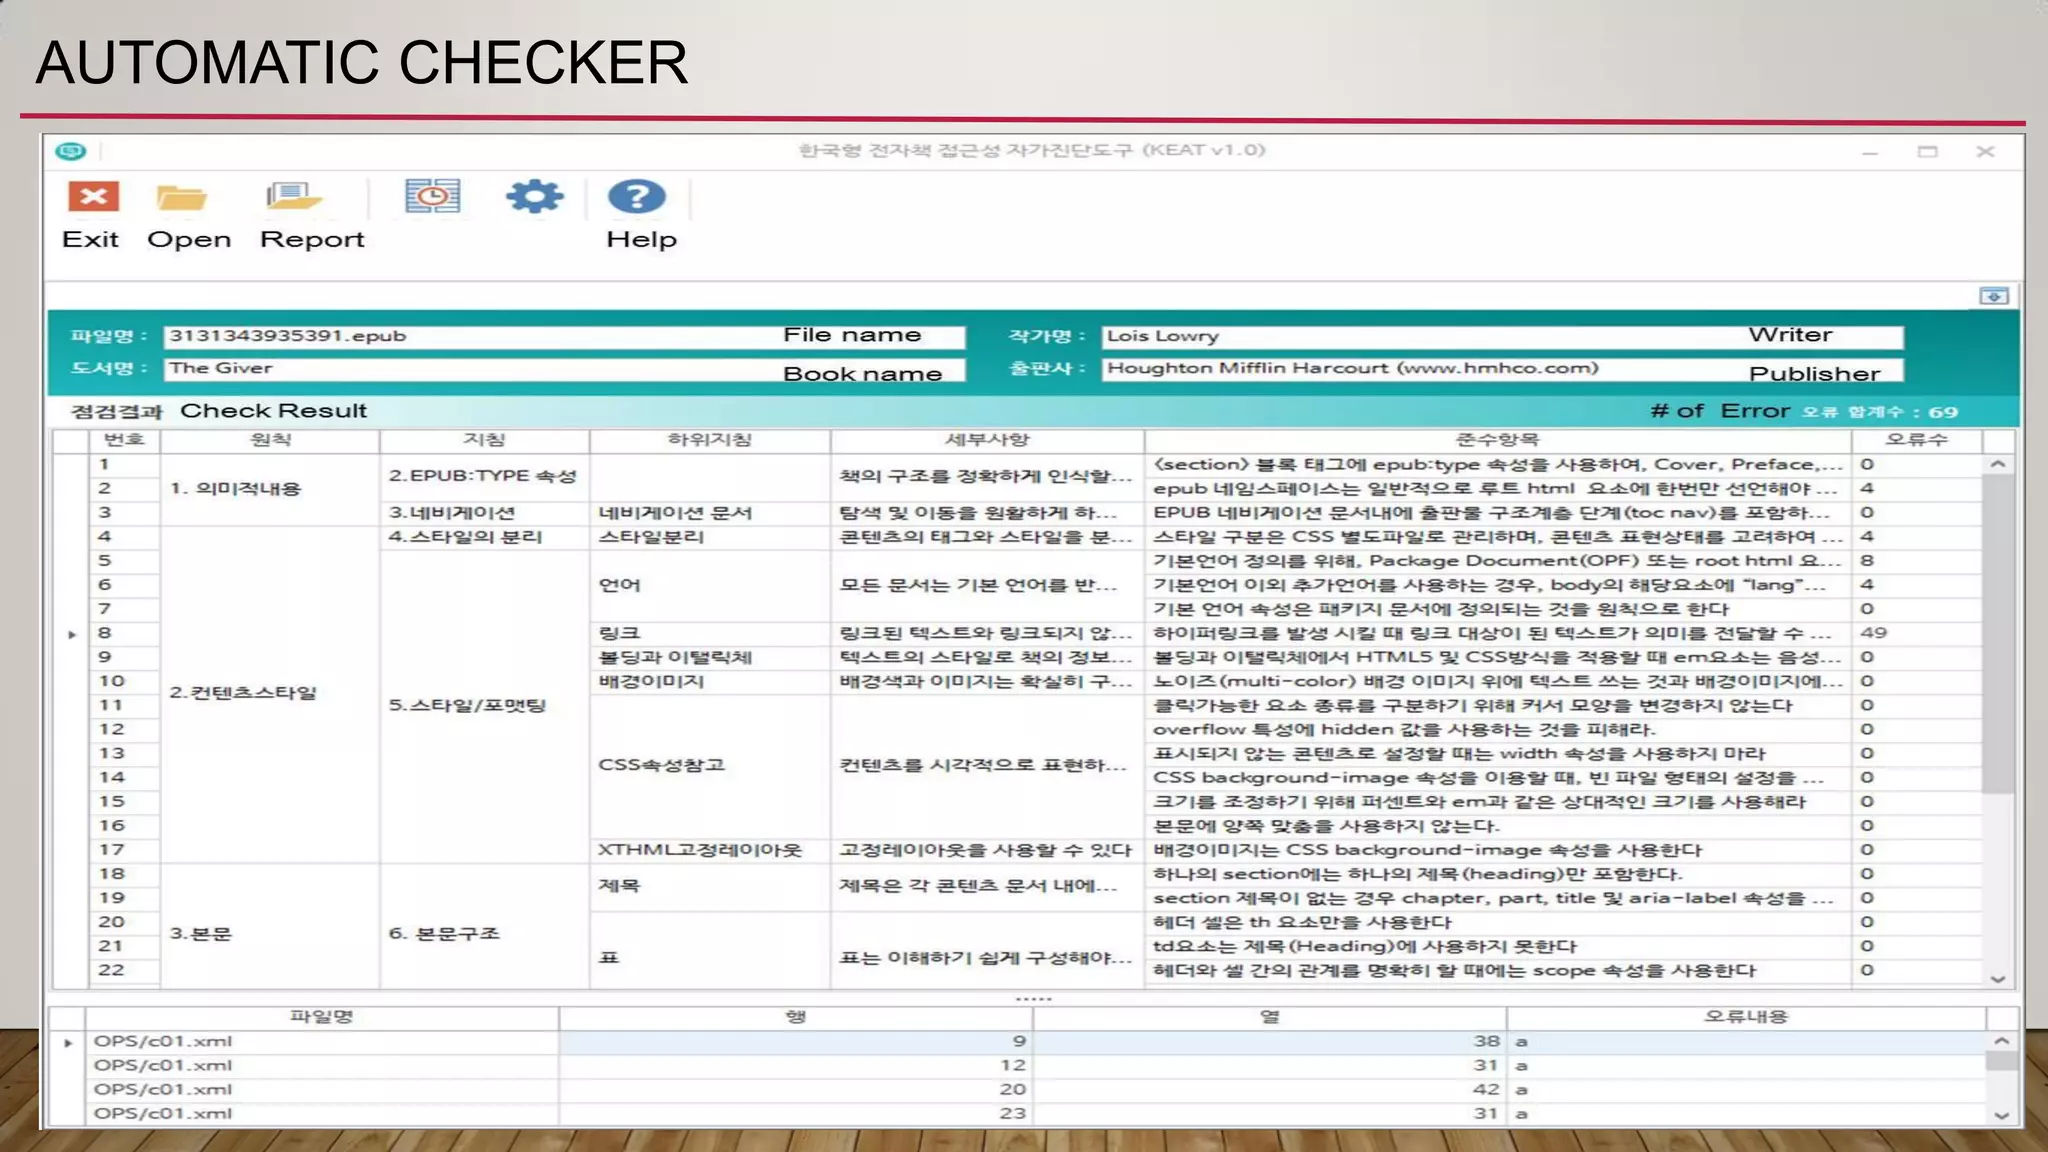The height and width of the screenshot is (1152, 2048).
Task: Select the 제목 sub-guideline cell
Action: coord(709,886)
